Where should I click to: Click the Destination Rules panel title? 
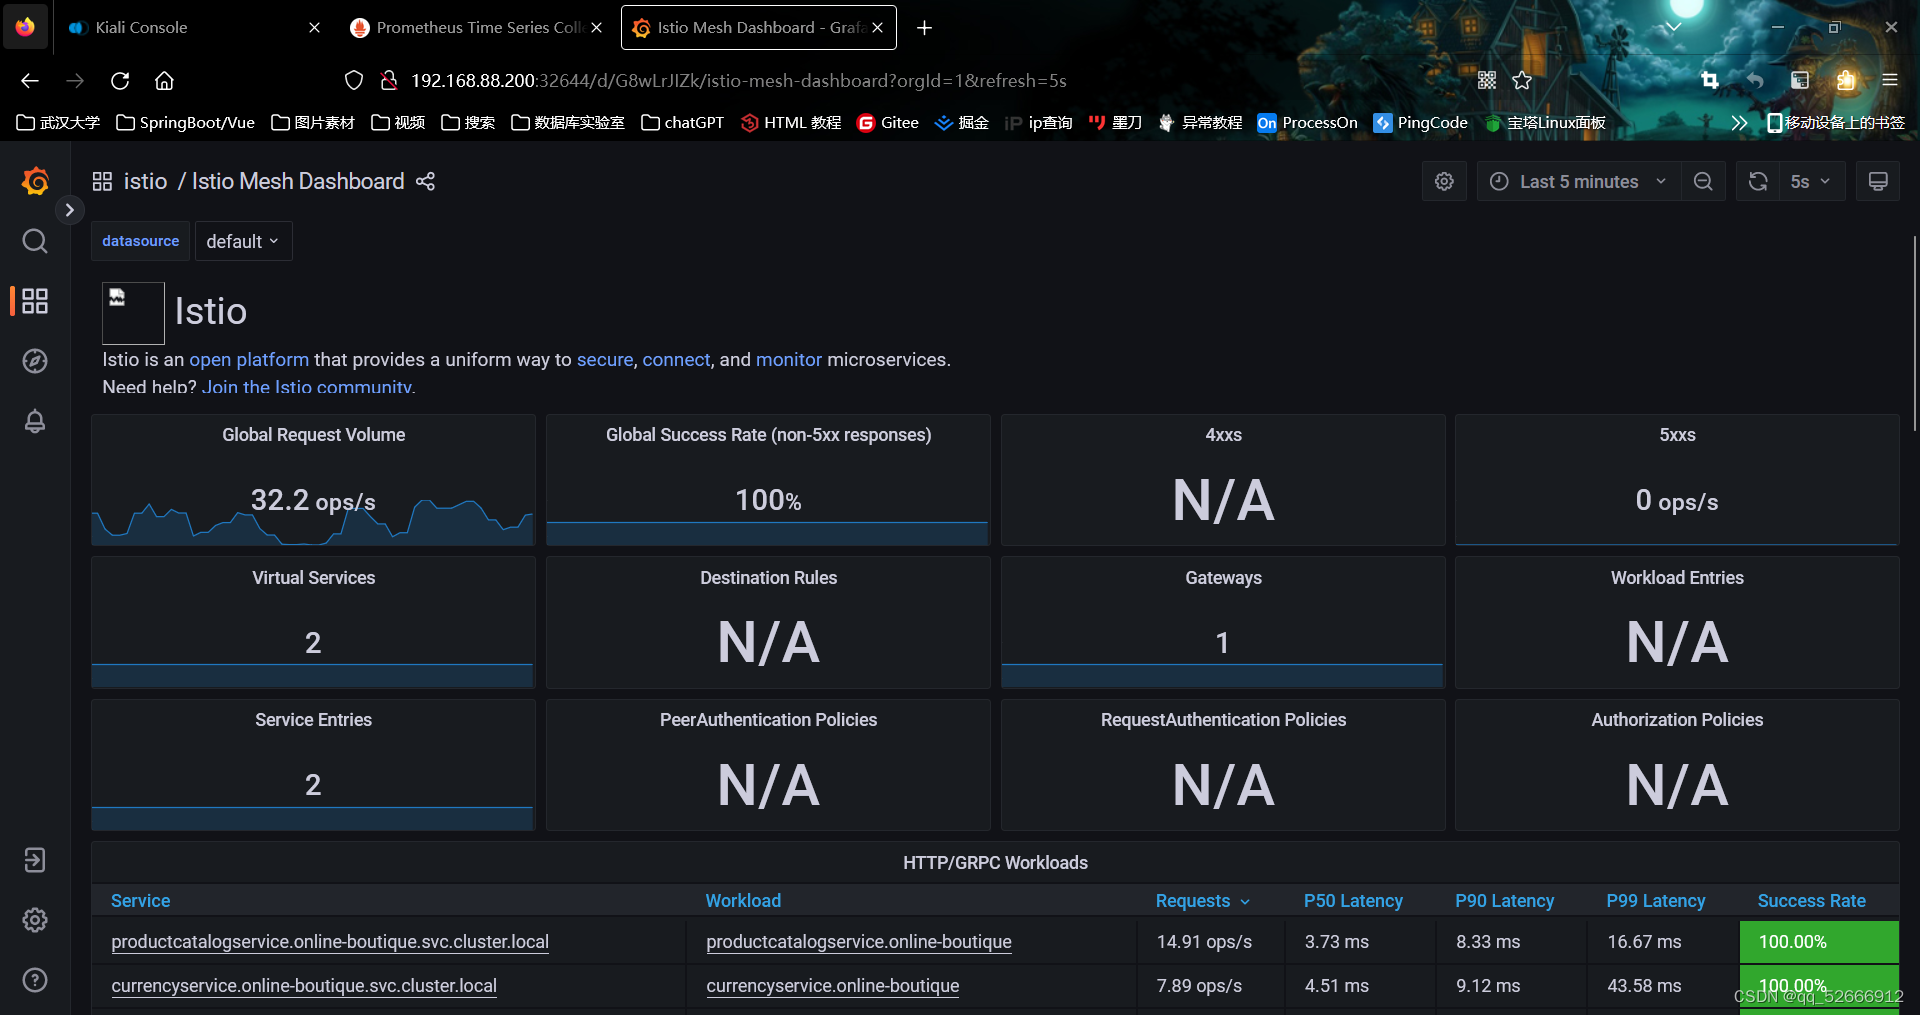pyautogui.click(x=768, y=578)
